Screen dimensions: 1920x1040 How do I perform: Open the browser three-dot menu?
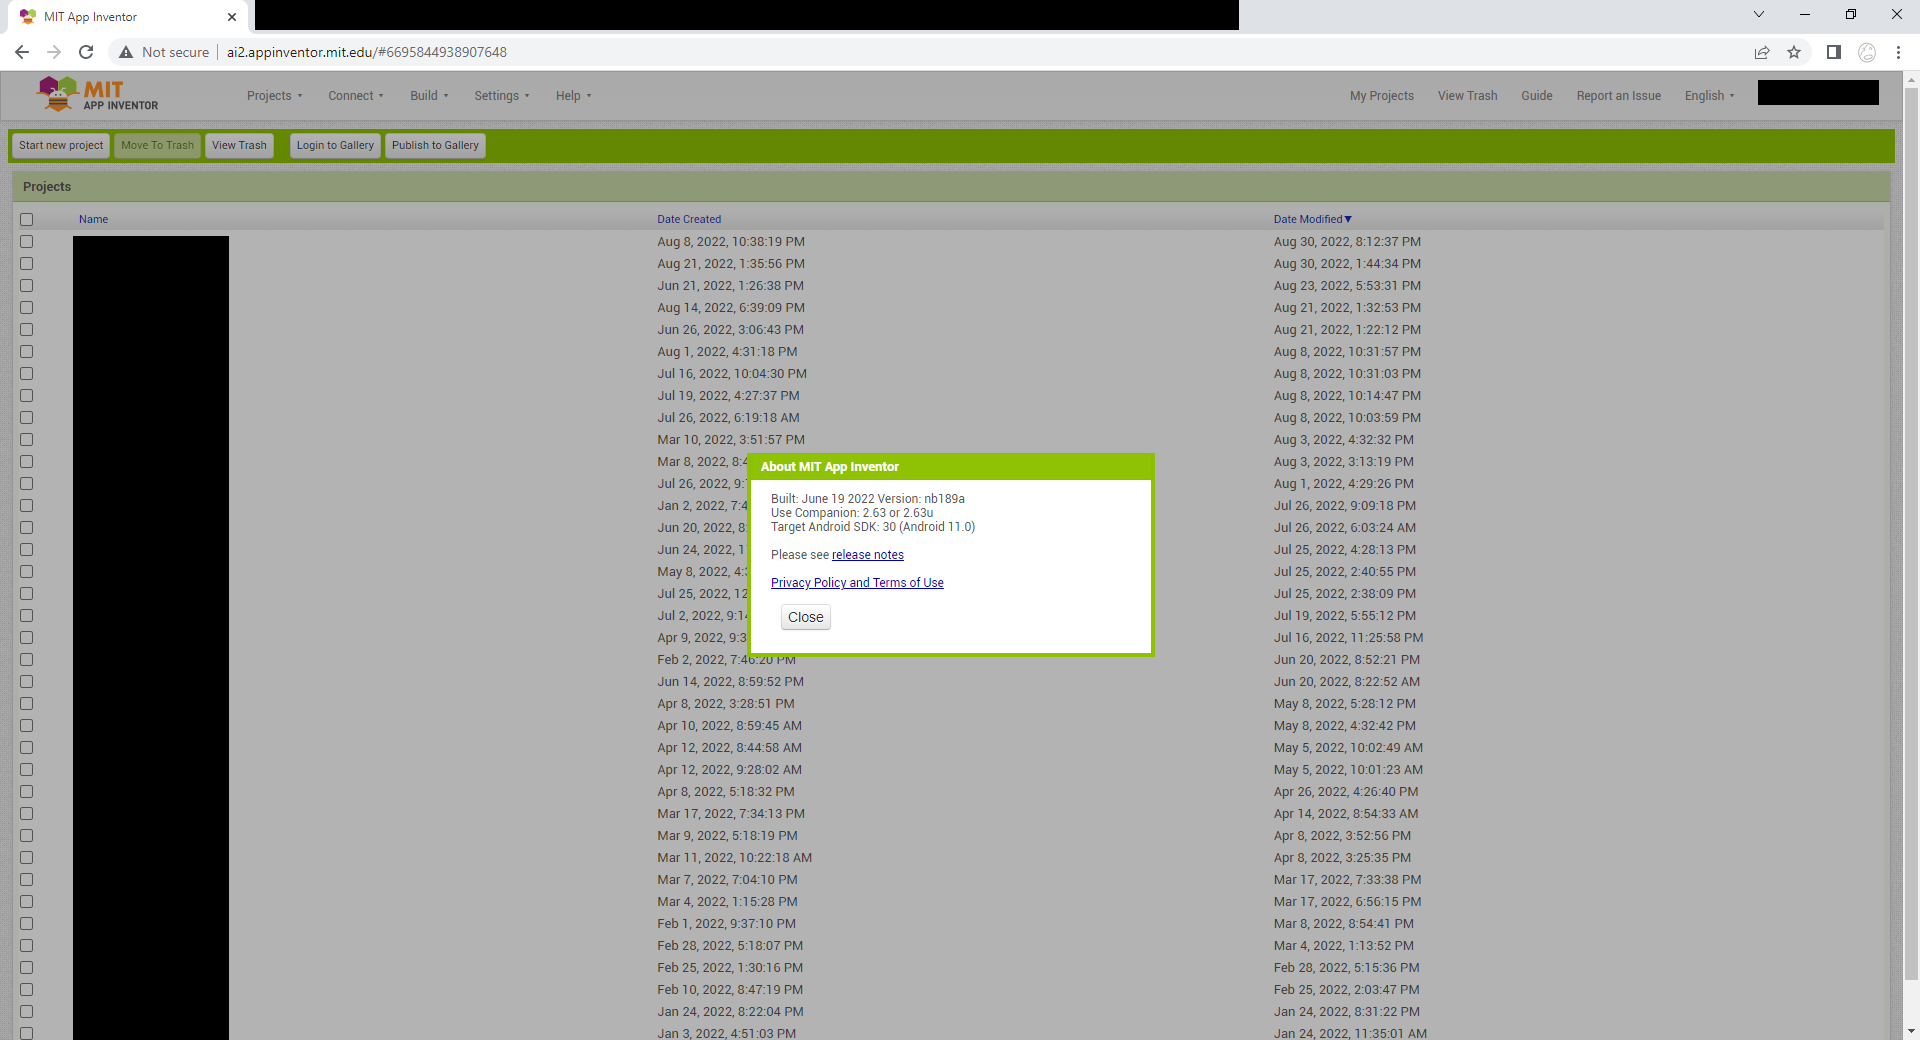point(1898,52)
